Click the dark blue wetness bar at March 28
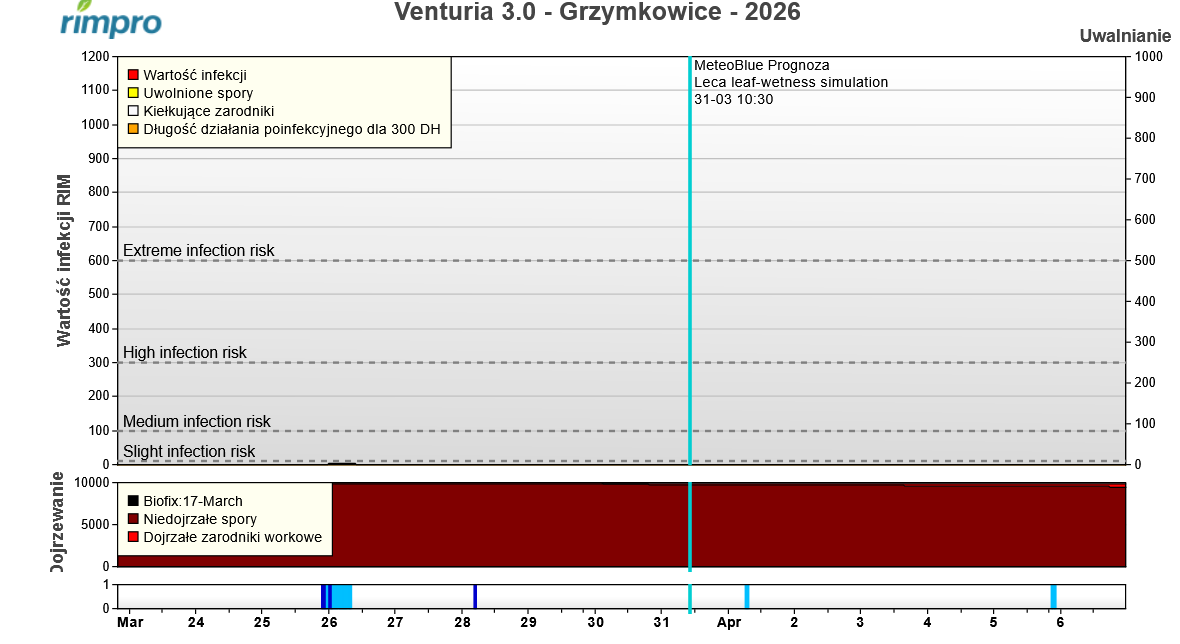 click(475, 596)
